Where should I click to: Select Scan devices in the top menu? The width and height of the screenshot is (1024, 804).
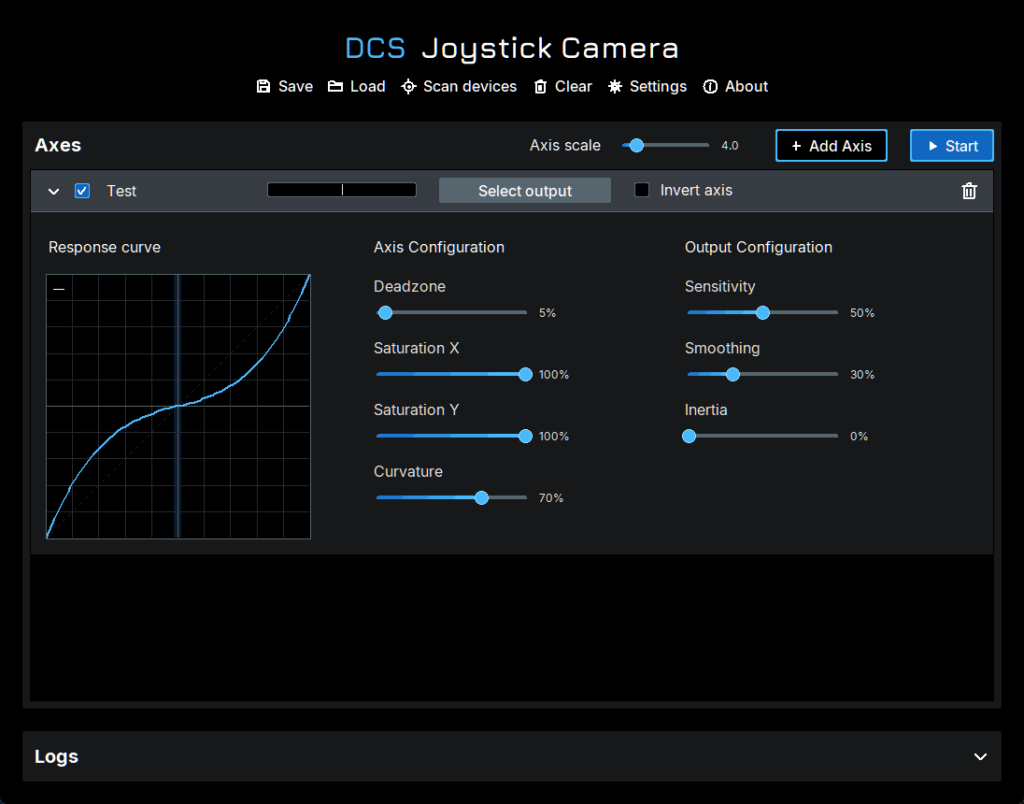tap(459, 86)
